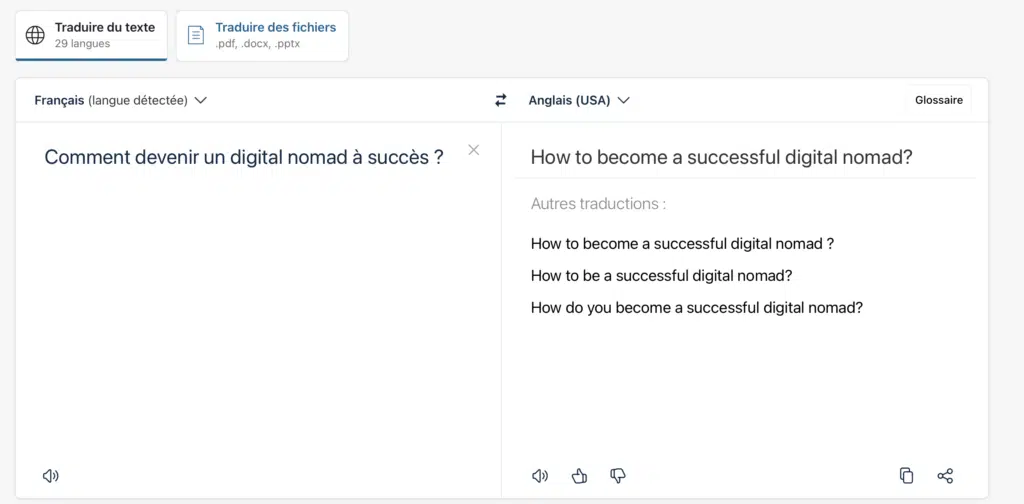Copy the translated text
This screenshot has width=1024, height=504.
tap(906, 476)
